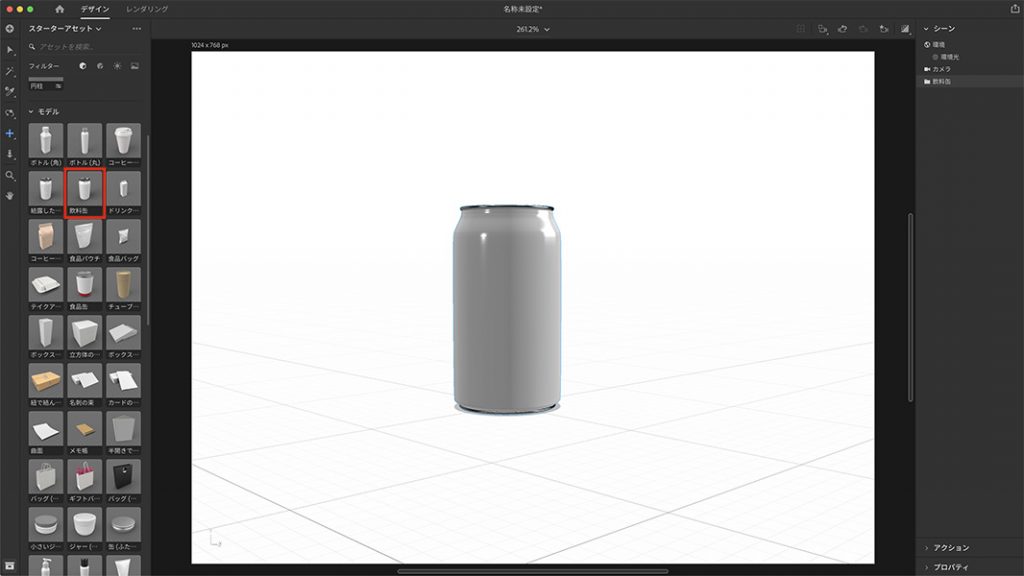1024x576 pixels.
Task: Open the スターターアセット dropdown
Action: 66,28
